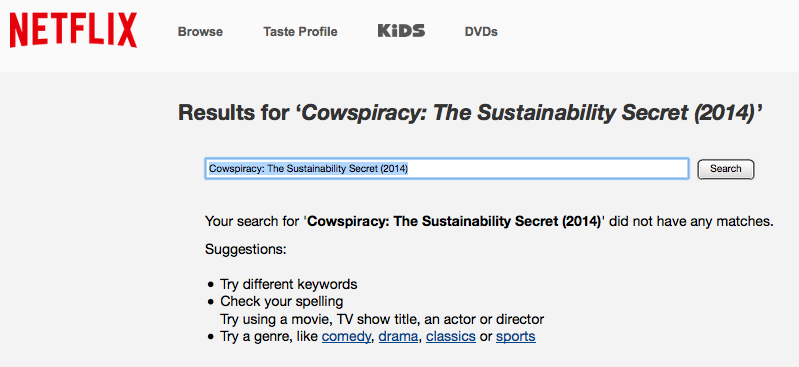The width and height of the screenshot is (799, 367).
Task: Click the 'Suggestions:' label
Action: point(246,250)
